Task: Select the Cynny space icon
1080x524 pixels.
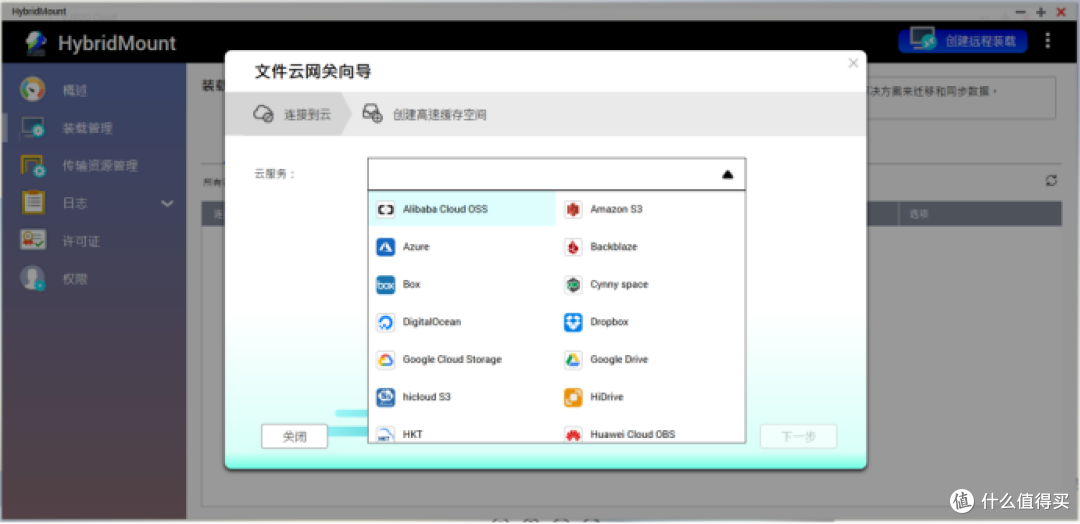Action: pos(573,284)
